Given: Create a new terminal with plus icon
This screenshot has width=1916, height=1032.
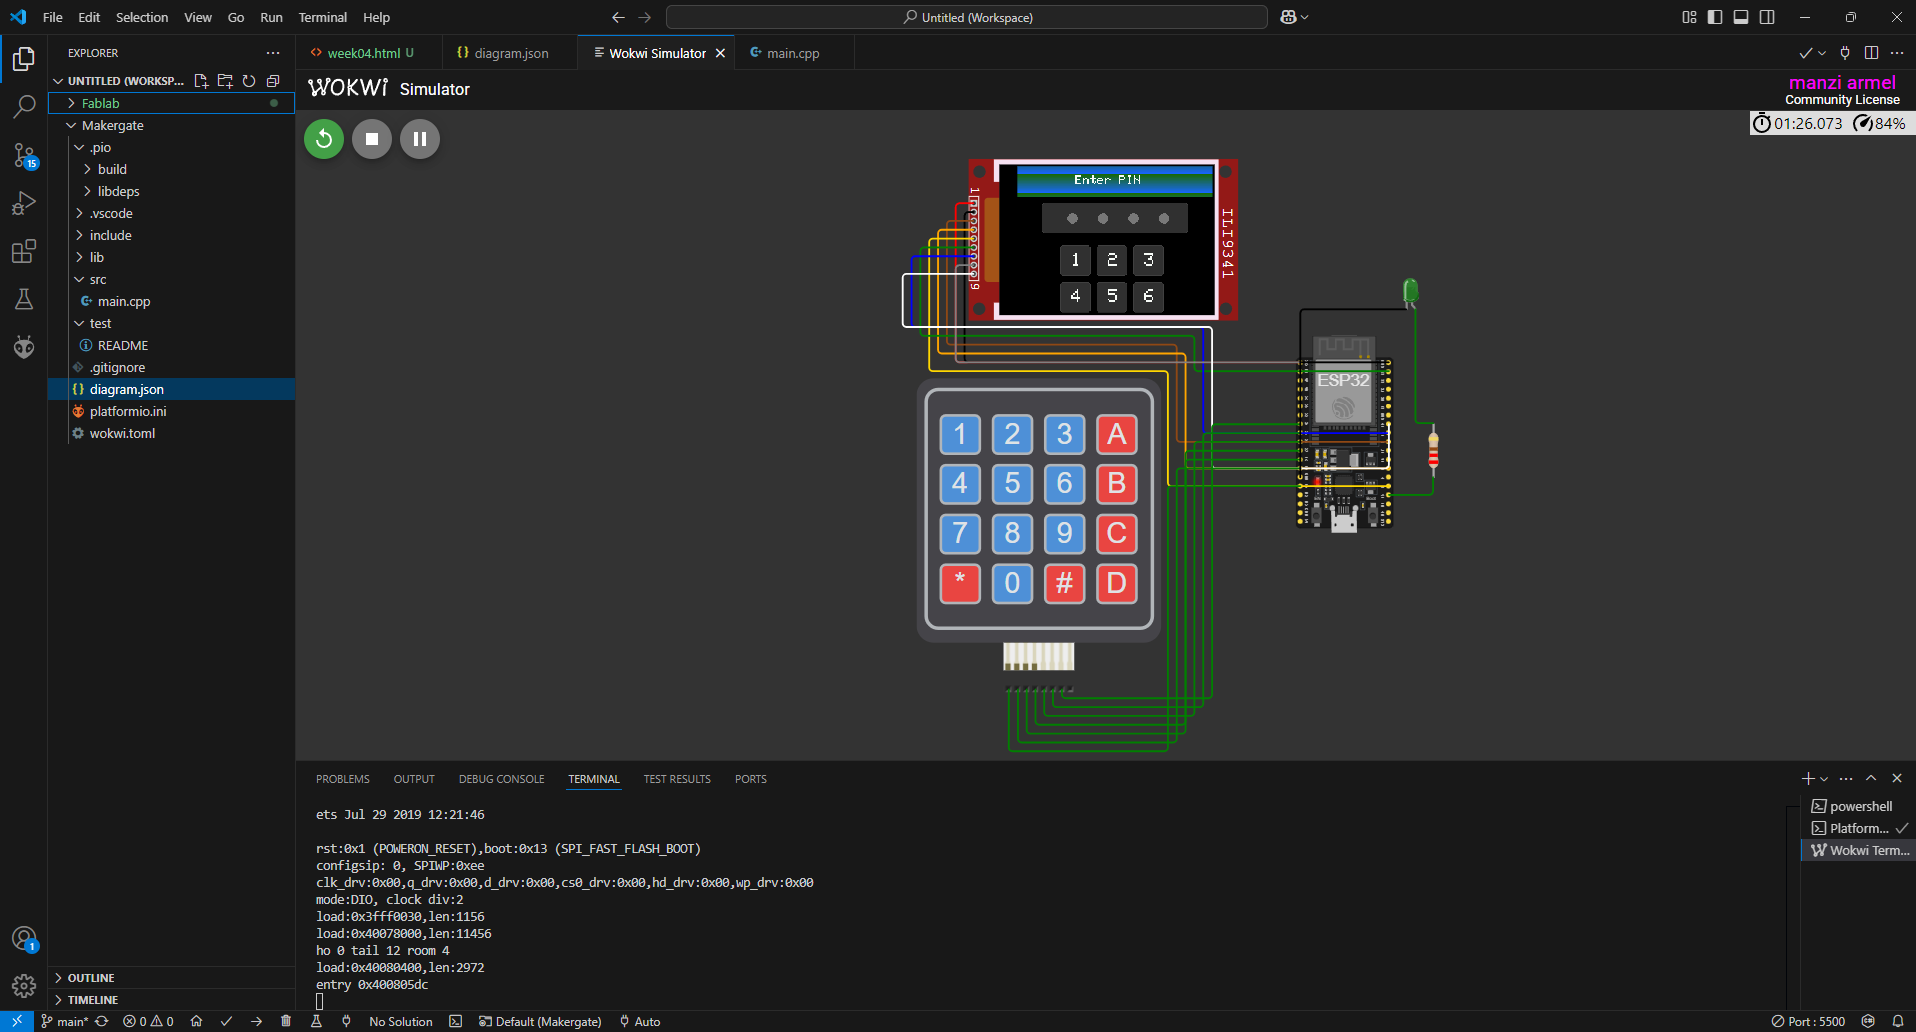Looking at the screenshot, I should coord(1808,778).
